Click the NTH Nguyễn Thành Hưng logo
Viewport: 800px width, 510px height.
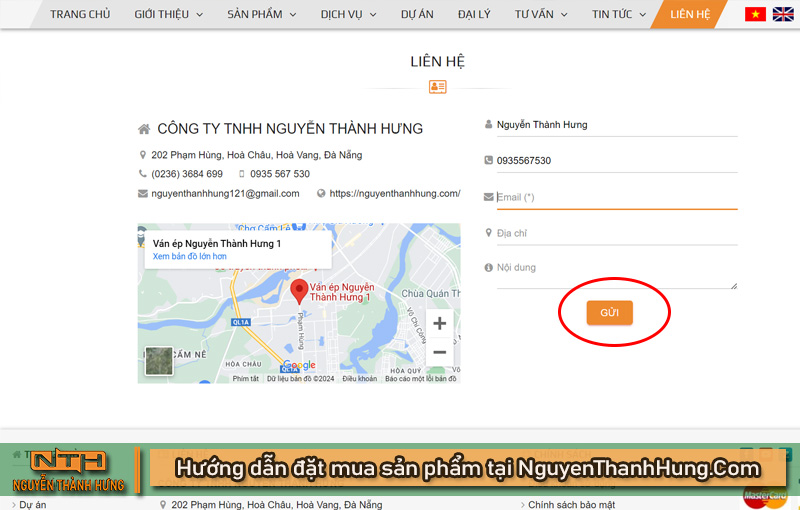point(69,470)
